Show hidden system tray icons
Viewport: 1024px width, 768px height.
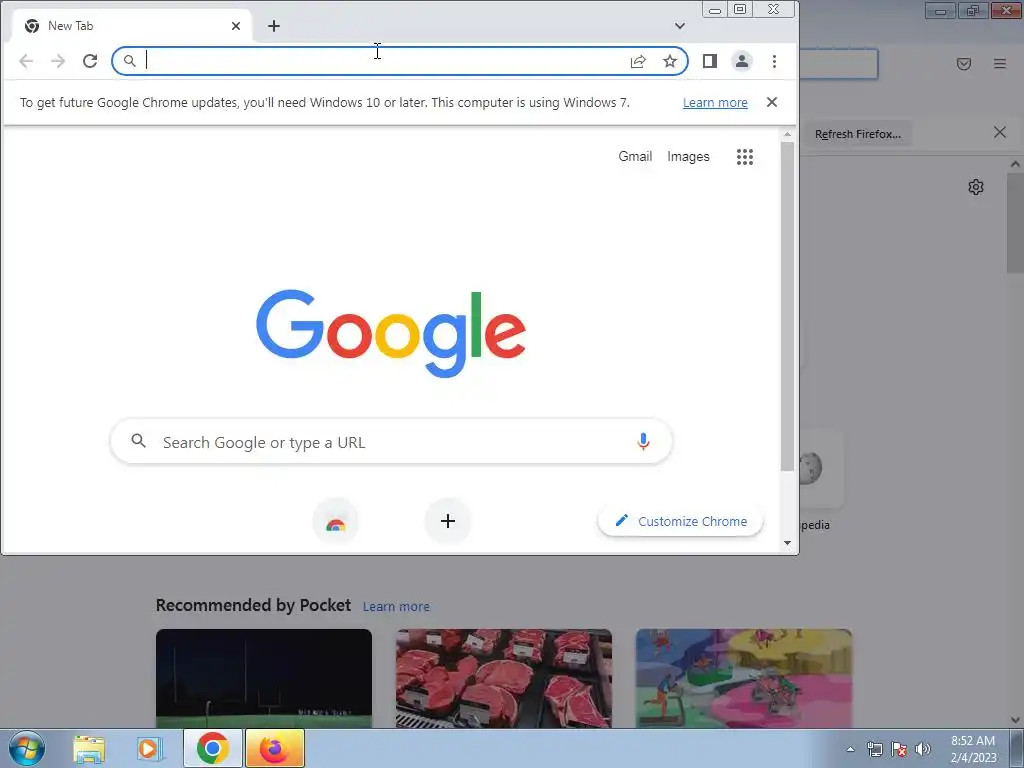pos(850,749)
